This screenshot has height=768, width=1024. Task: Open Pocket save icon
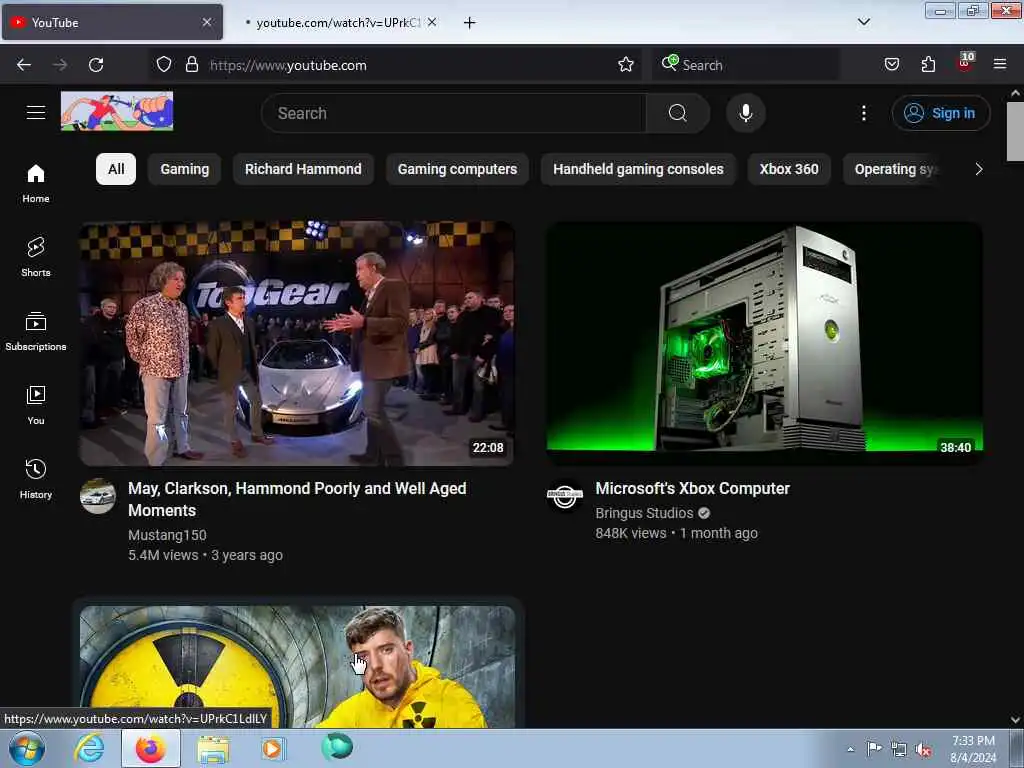point(891,65)
